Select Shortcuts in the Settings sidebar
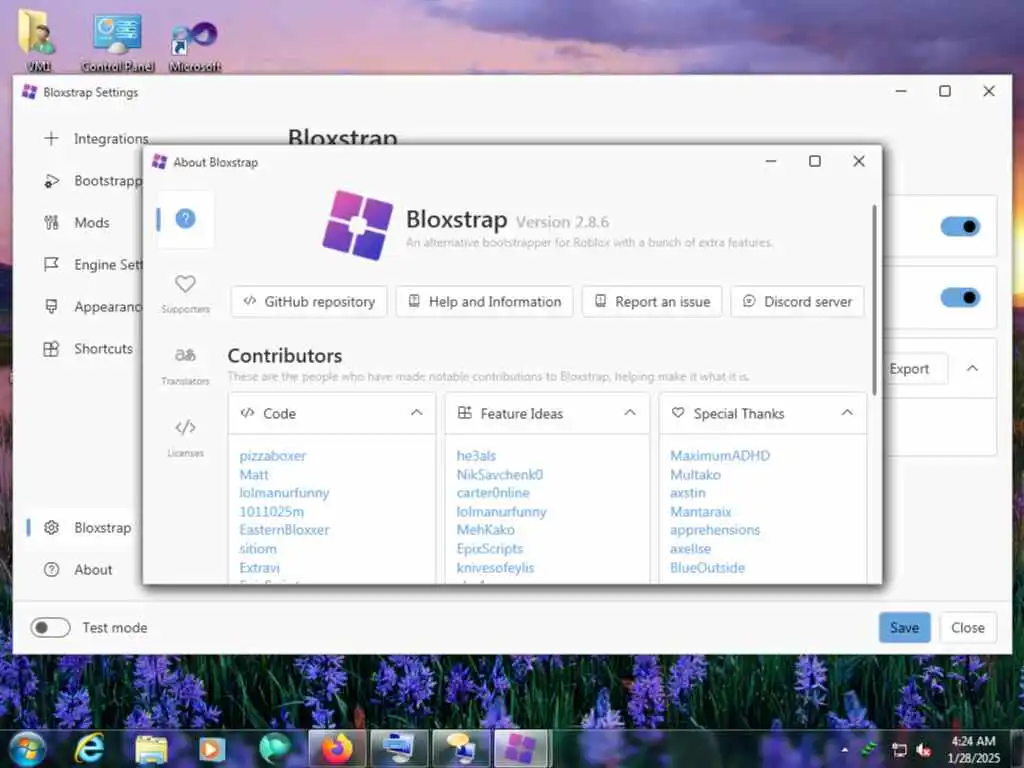Viewport: 1024px width, 768px height. 88,349
